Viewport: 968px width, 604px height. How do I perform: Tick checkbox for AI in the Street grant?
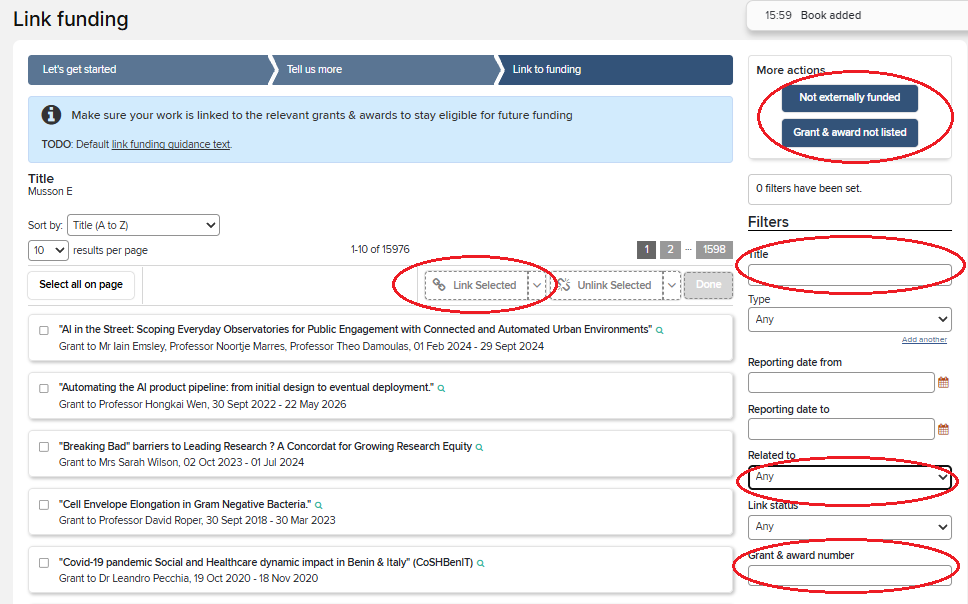click(x=44, y=330)
